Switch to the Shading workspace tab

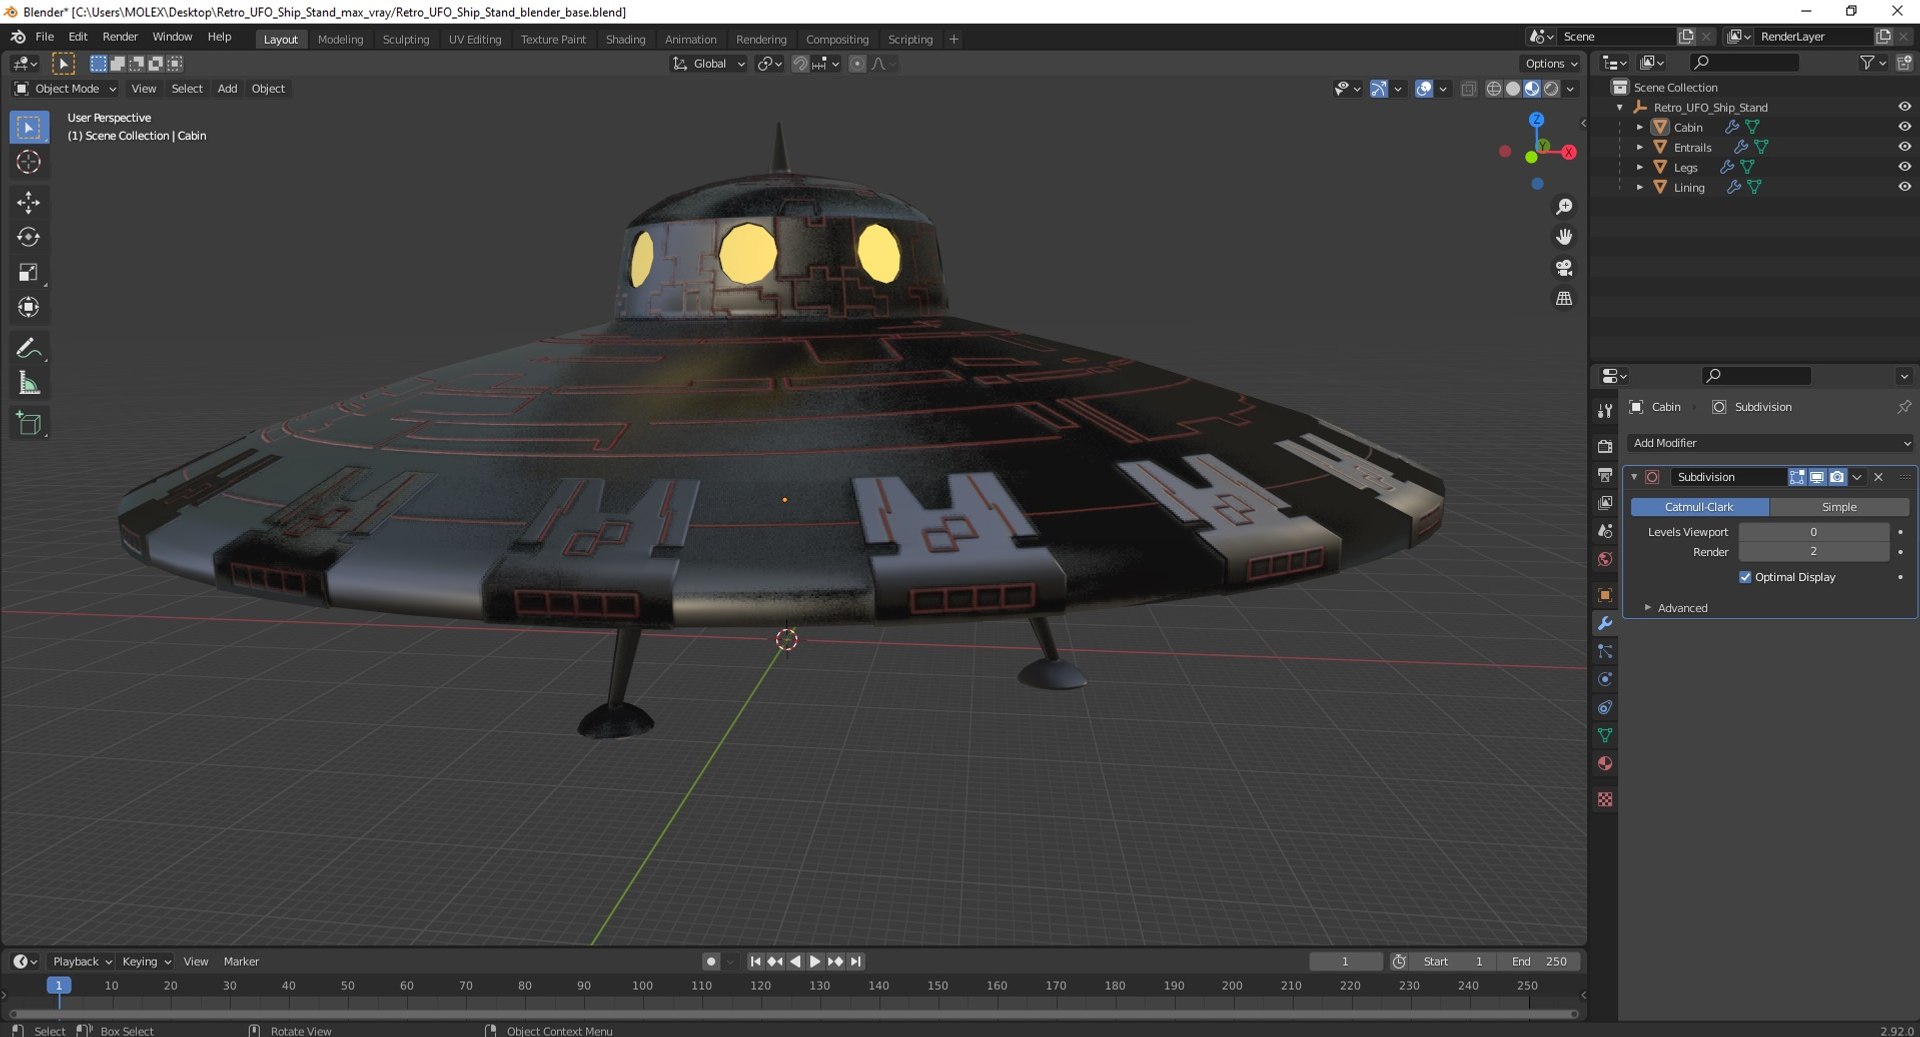[x=625, y=39]
